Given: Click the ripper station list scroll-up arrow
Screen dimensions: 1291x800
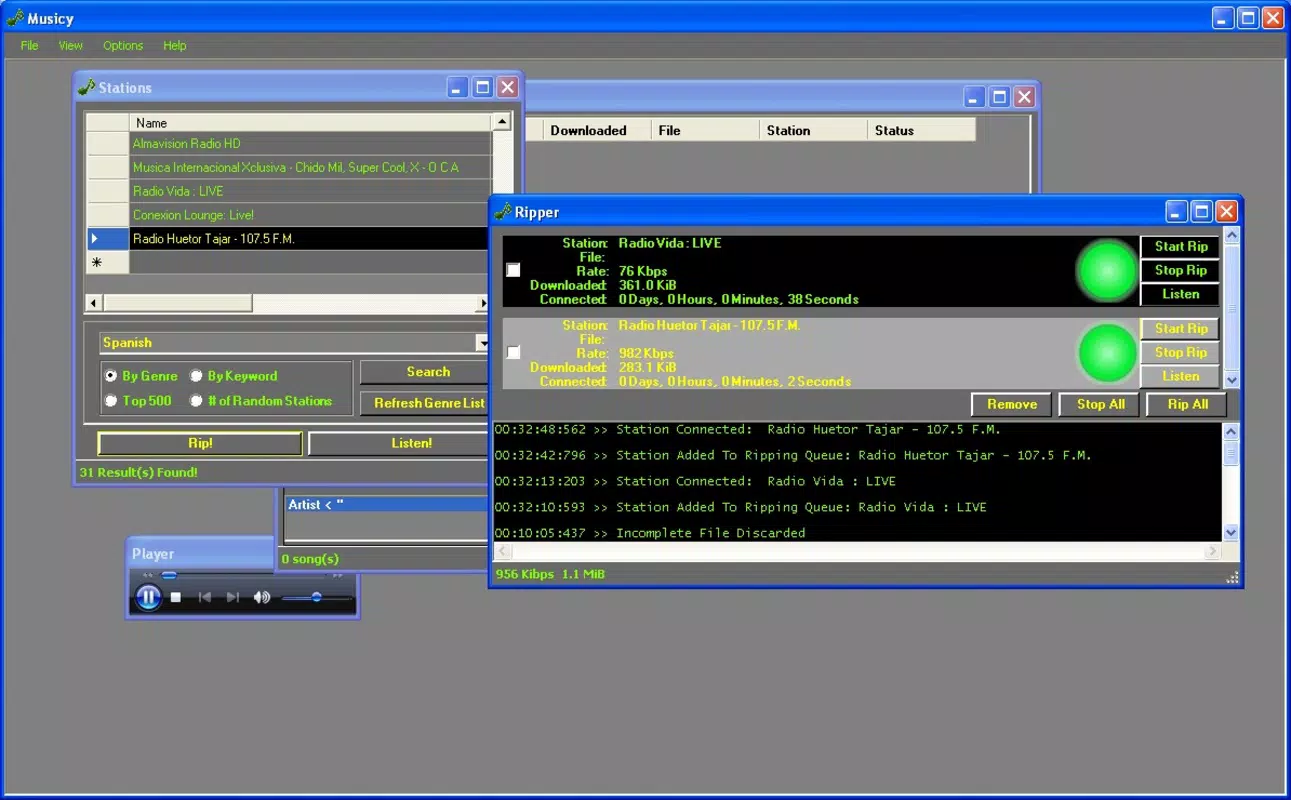Looking at the screenshot, I should [x=1231, y=236].
